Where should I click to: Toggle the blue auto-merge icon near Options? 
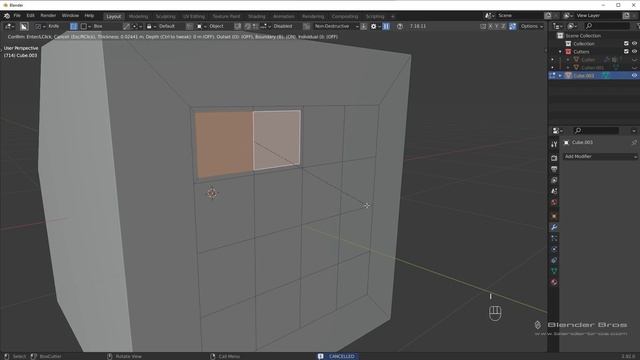click(513, 26)
